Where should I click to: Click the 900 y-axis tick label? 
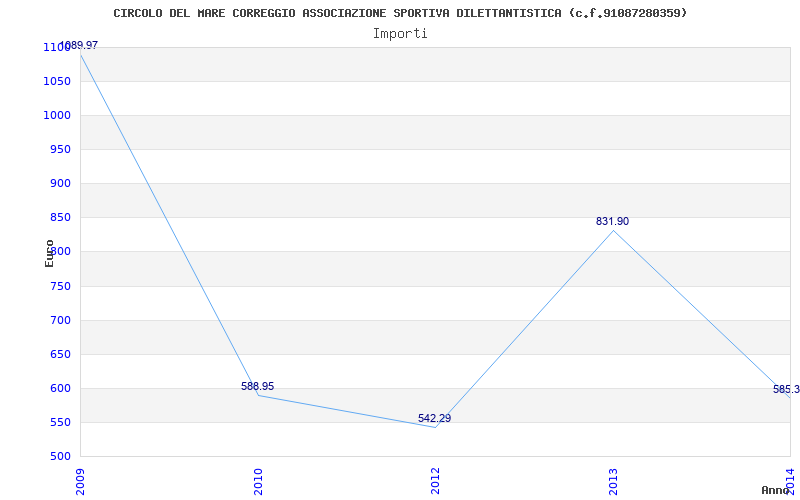coord(60,184)
